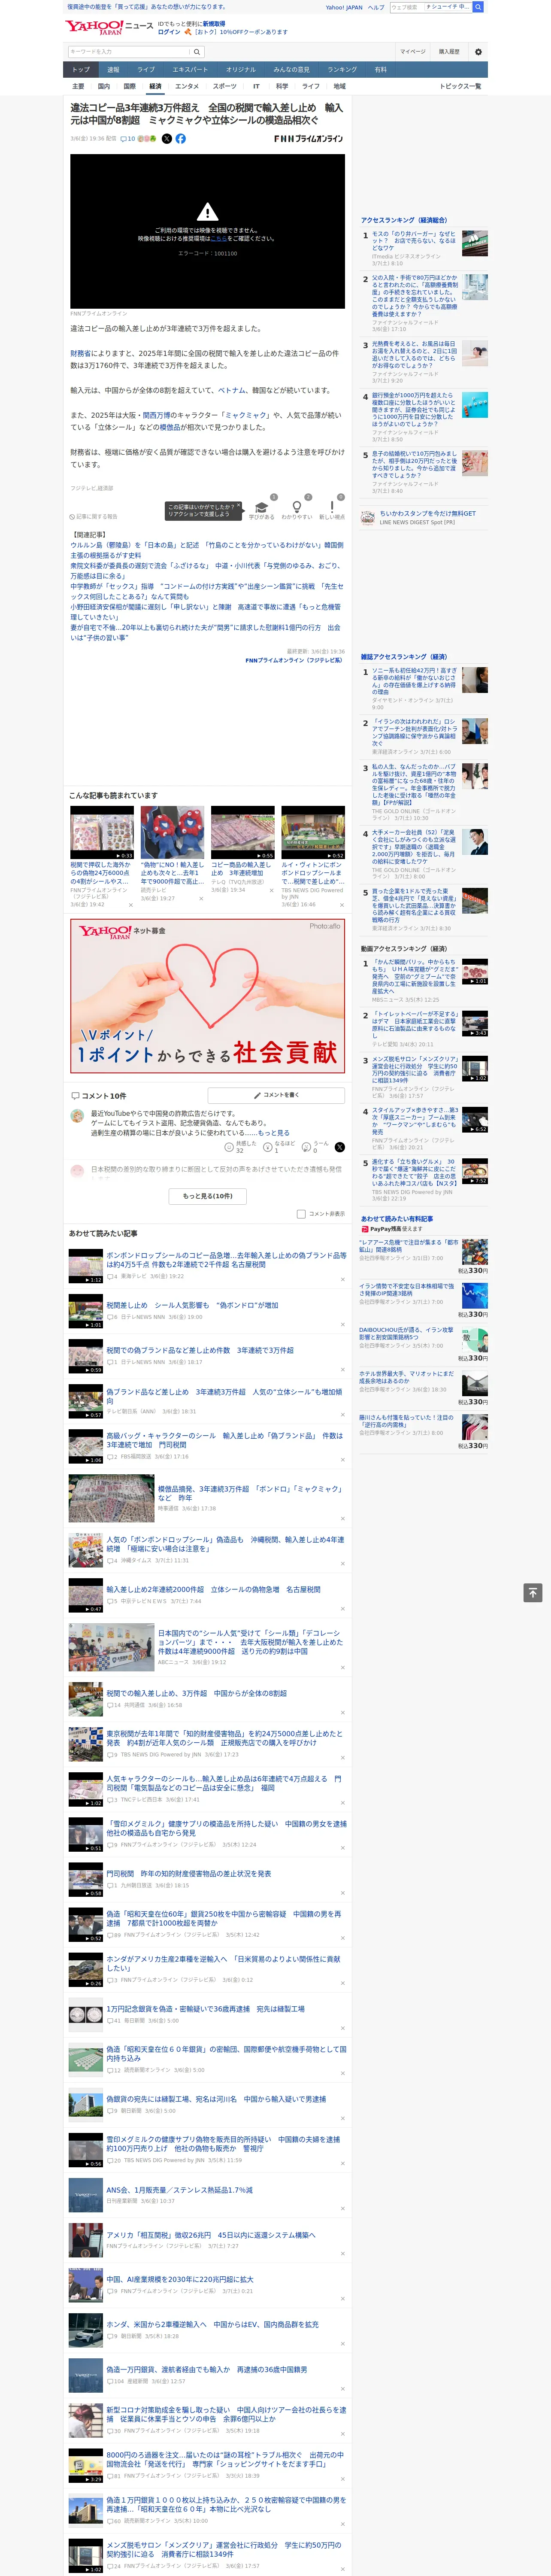This screenshot has width=551, height=2576.
Task: Click the マイページ button
Action: 412,52
